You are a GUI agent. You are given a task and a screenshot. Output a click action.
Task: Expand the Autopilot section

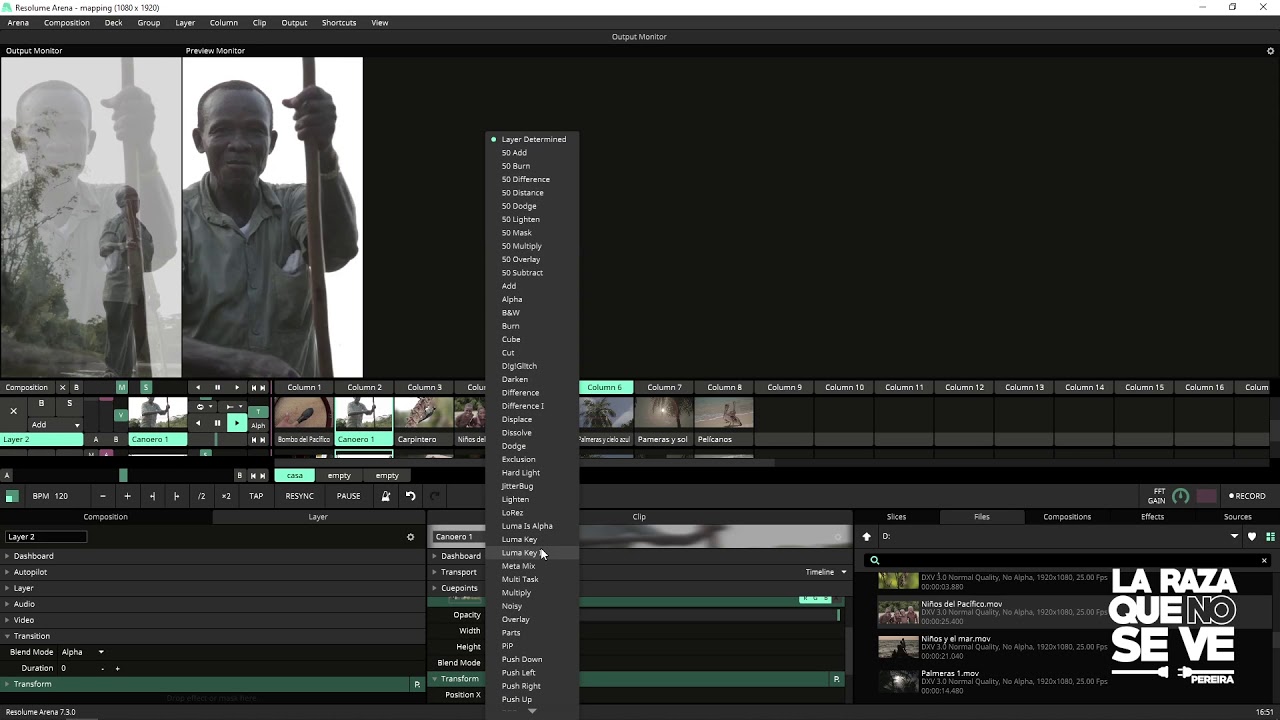(x=30, y=572)
